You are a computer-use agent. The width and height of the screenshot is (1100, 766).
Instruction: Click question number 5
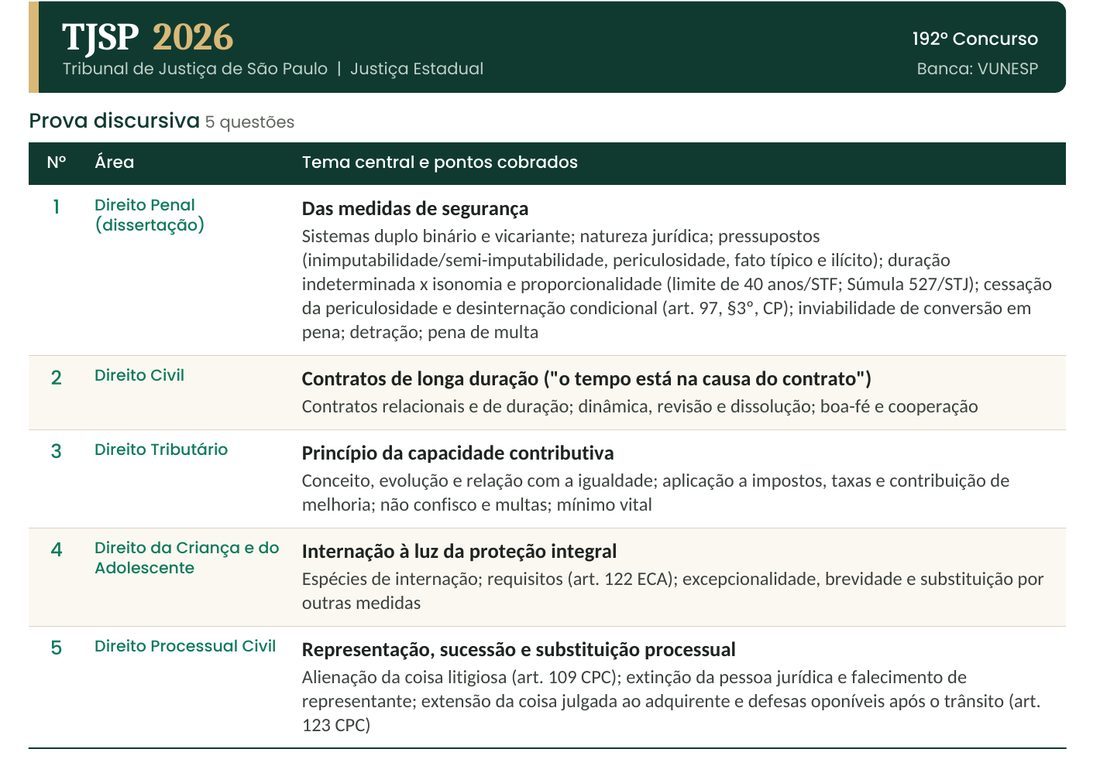(x=56, y=647)
